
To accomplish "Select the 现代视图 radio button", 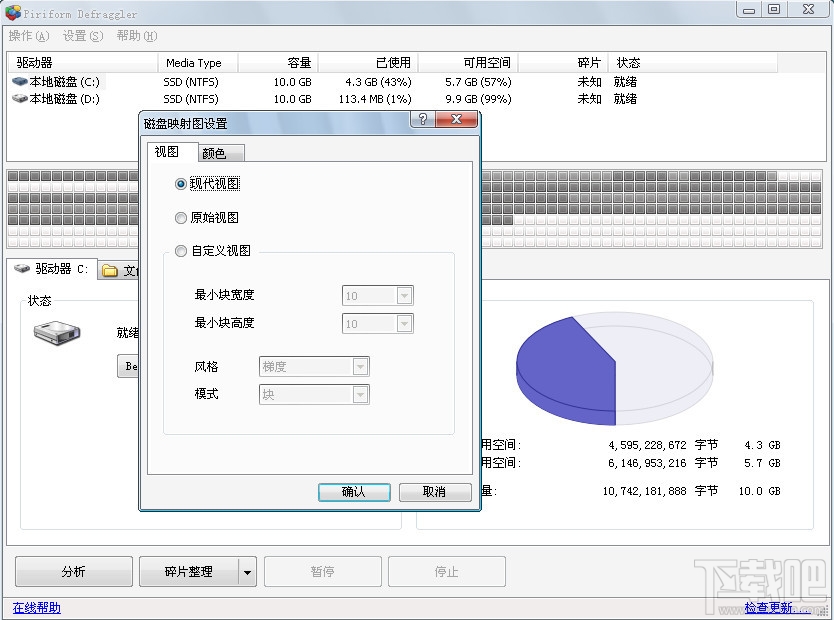I will [x=180, y=185].
